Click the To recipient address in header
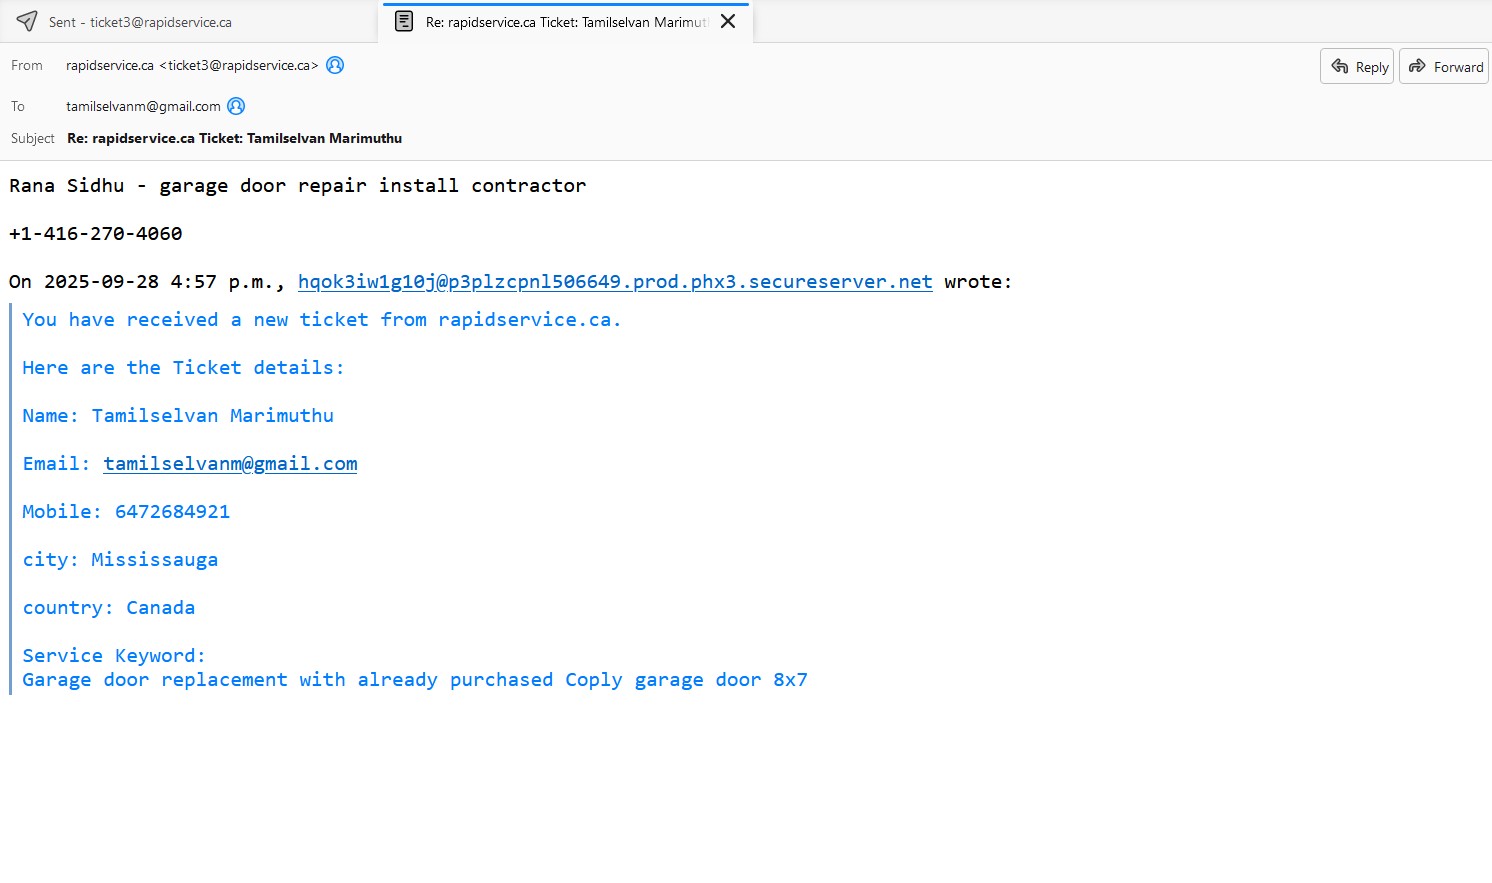1492x883 pixels. pyautogui.click(x=143, y=106)
